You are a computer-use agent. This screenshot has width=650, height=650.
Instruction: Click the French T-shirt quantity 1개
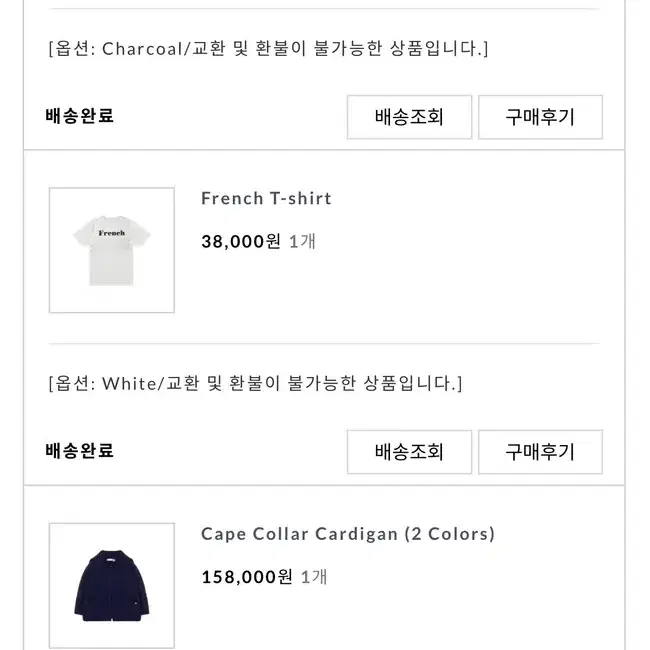(302, 241)
